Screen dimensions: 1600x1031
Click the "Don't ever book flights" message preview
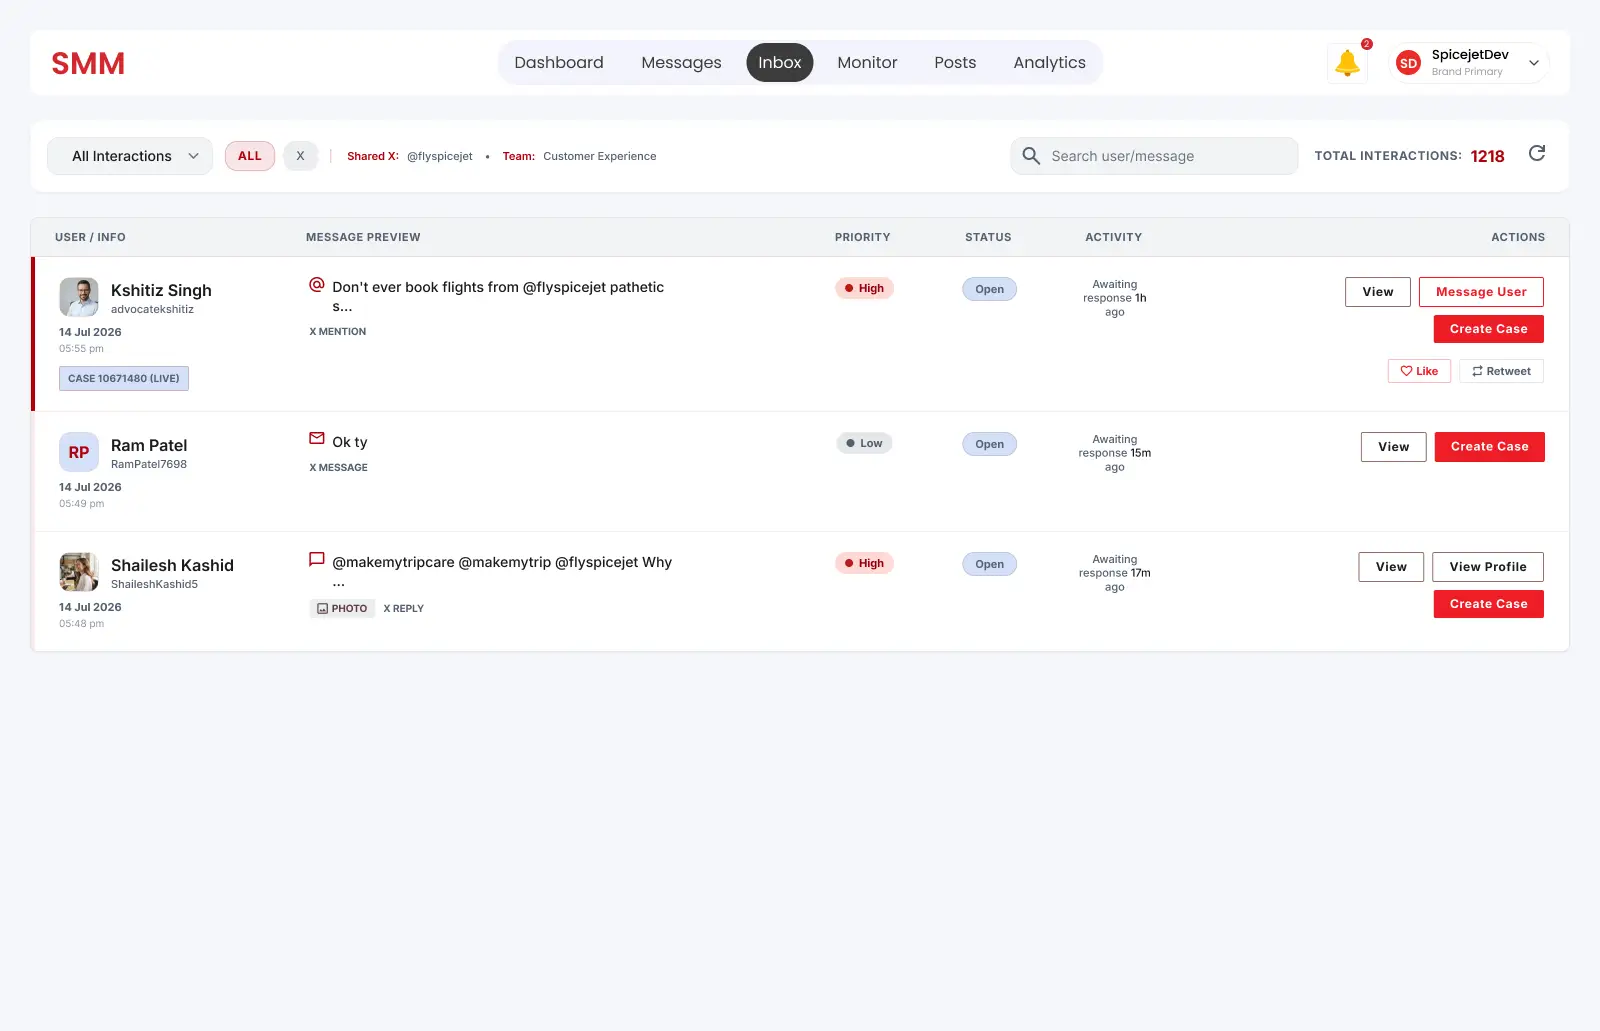click(x=498, y=296)
